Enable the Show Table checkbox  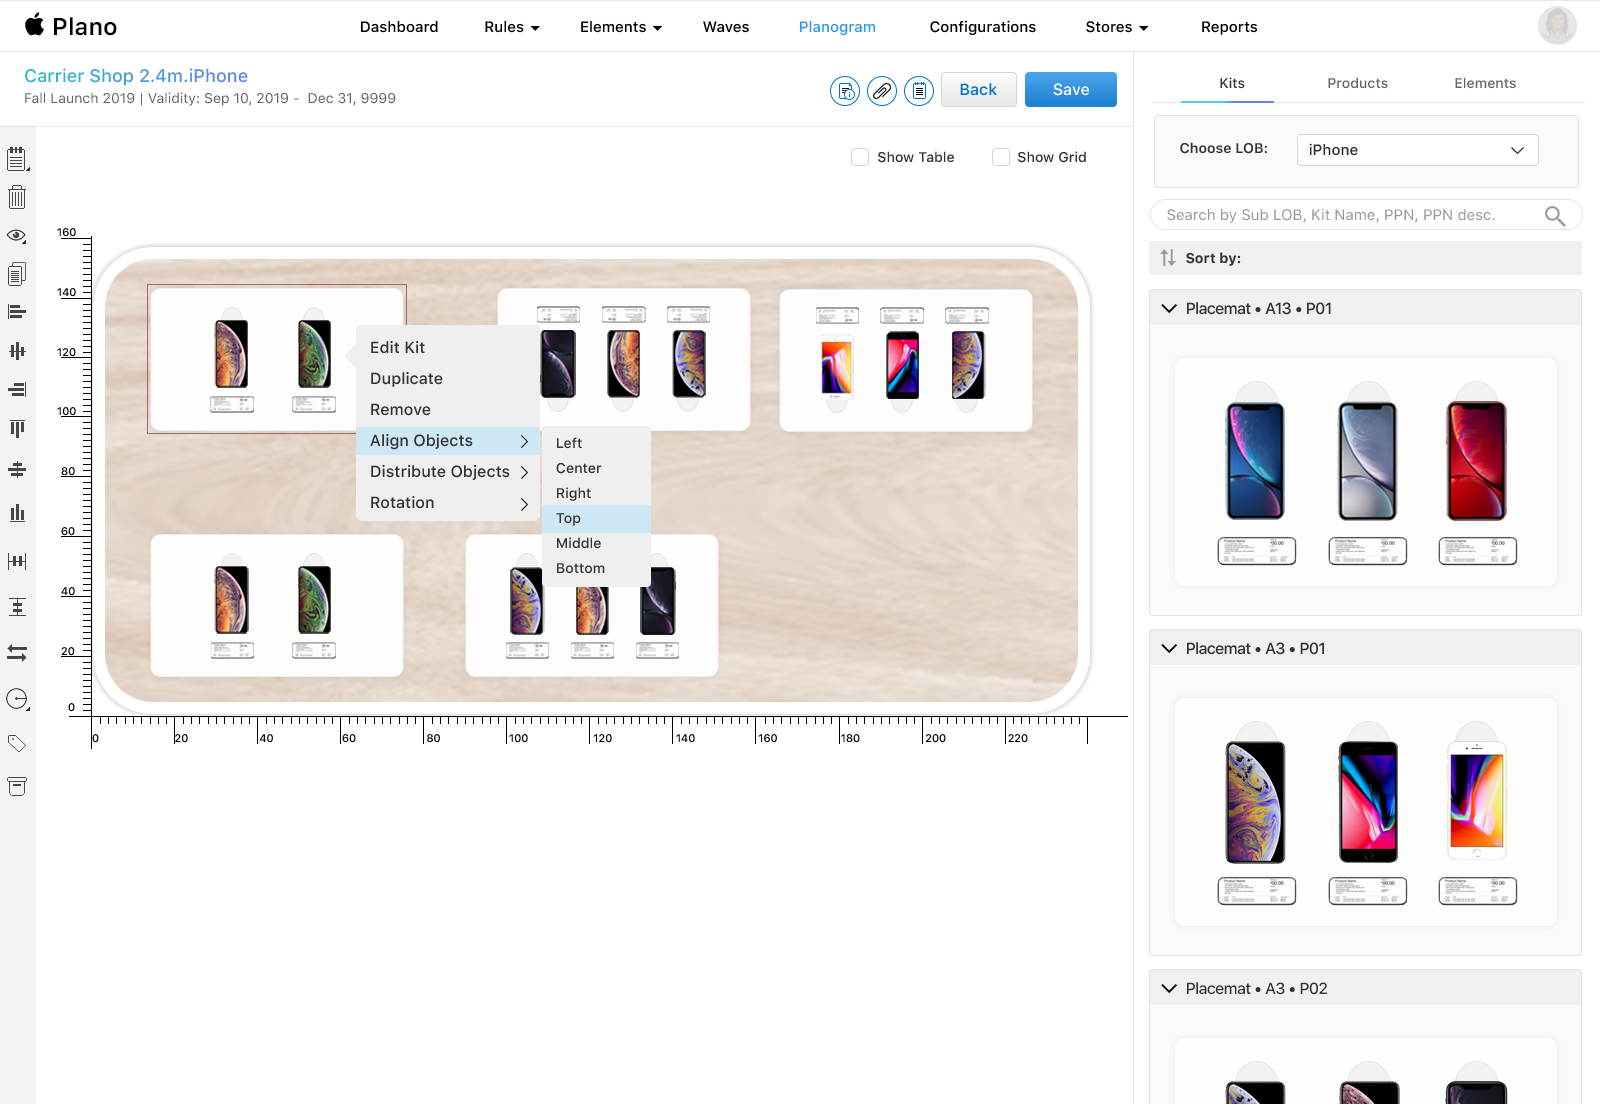click(x=860, y=157)
